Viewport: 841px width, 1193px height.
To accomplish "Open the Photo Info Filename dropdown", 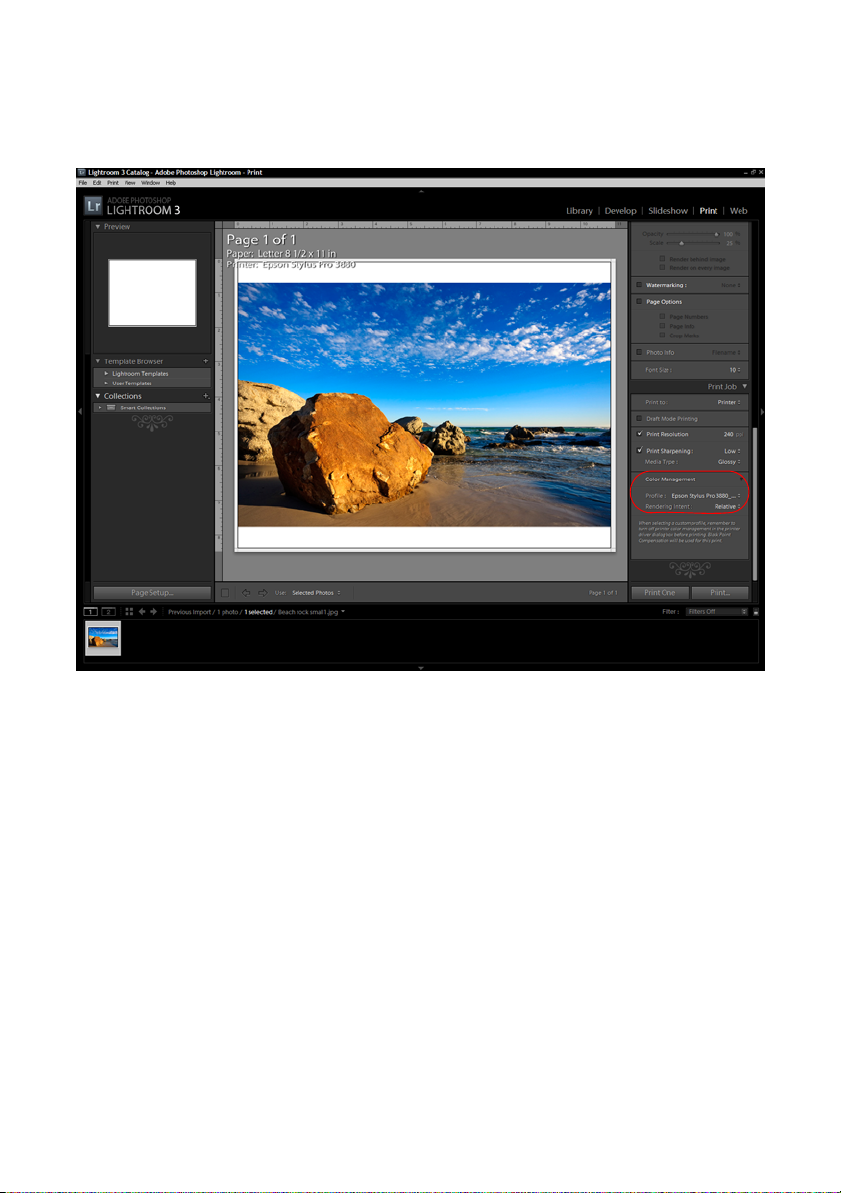I will pos(726,352).
